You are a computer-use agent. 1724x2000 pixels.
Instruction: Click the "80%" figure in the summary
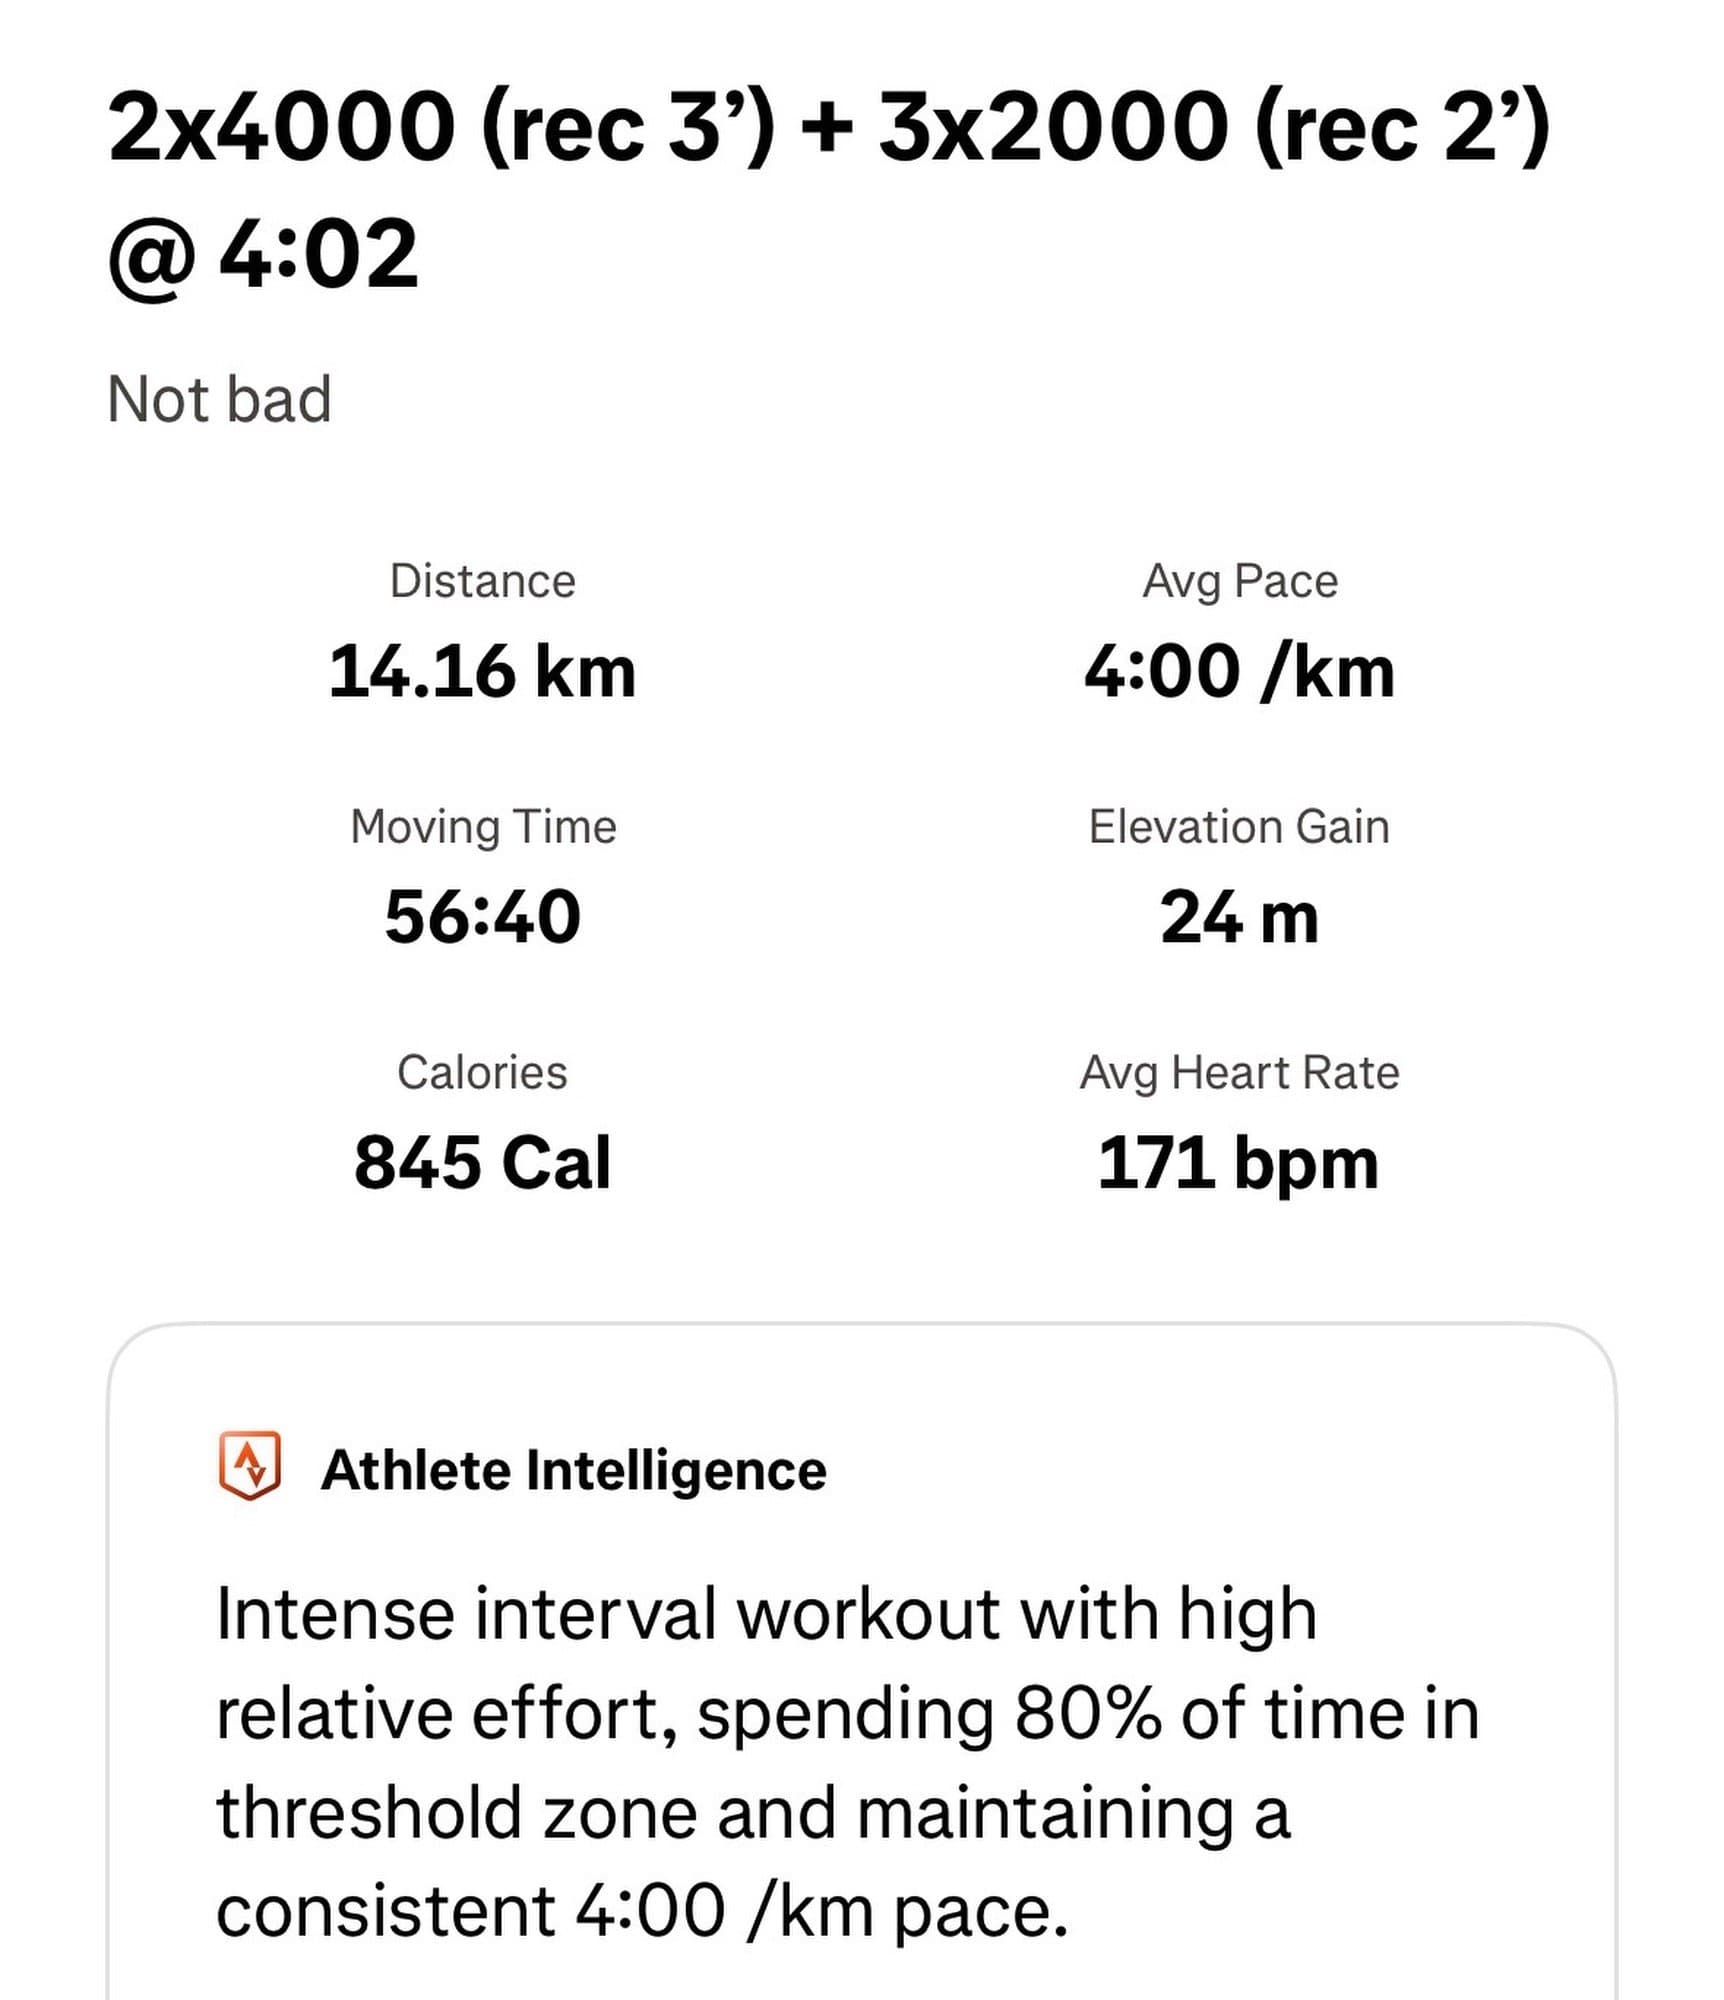[1087, 1713]
